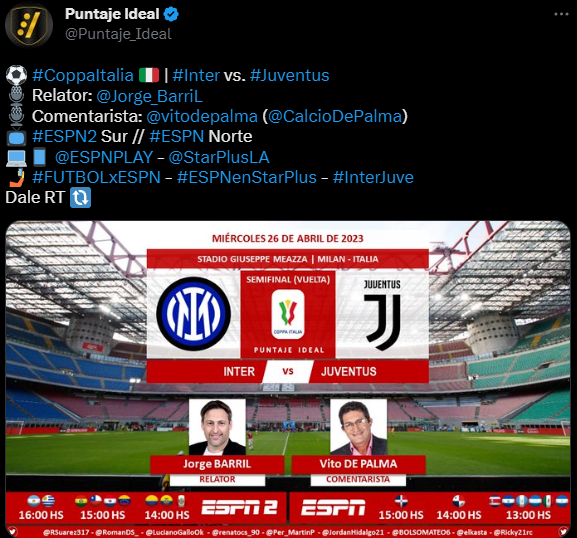Open the #Juventus hashtag

(290, 75)
